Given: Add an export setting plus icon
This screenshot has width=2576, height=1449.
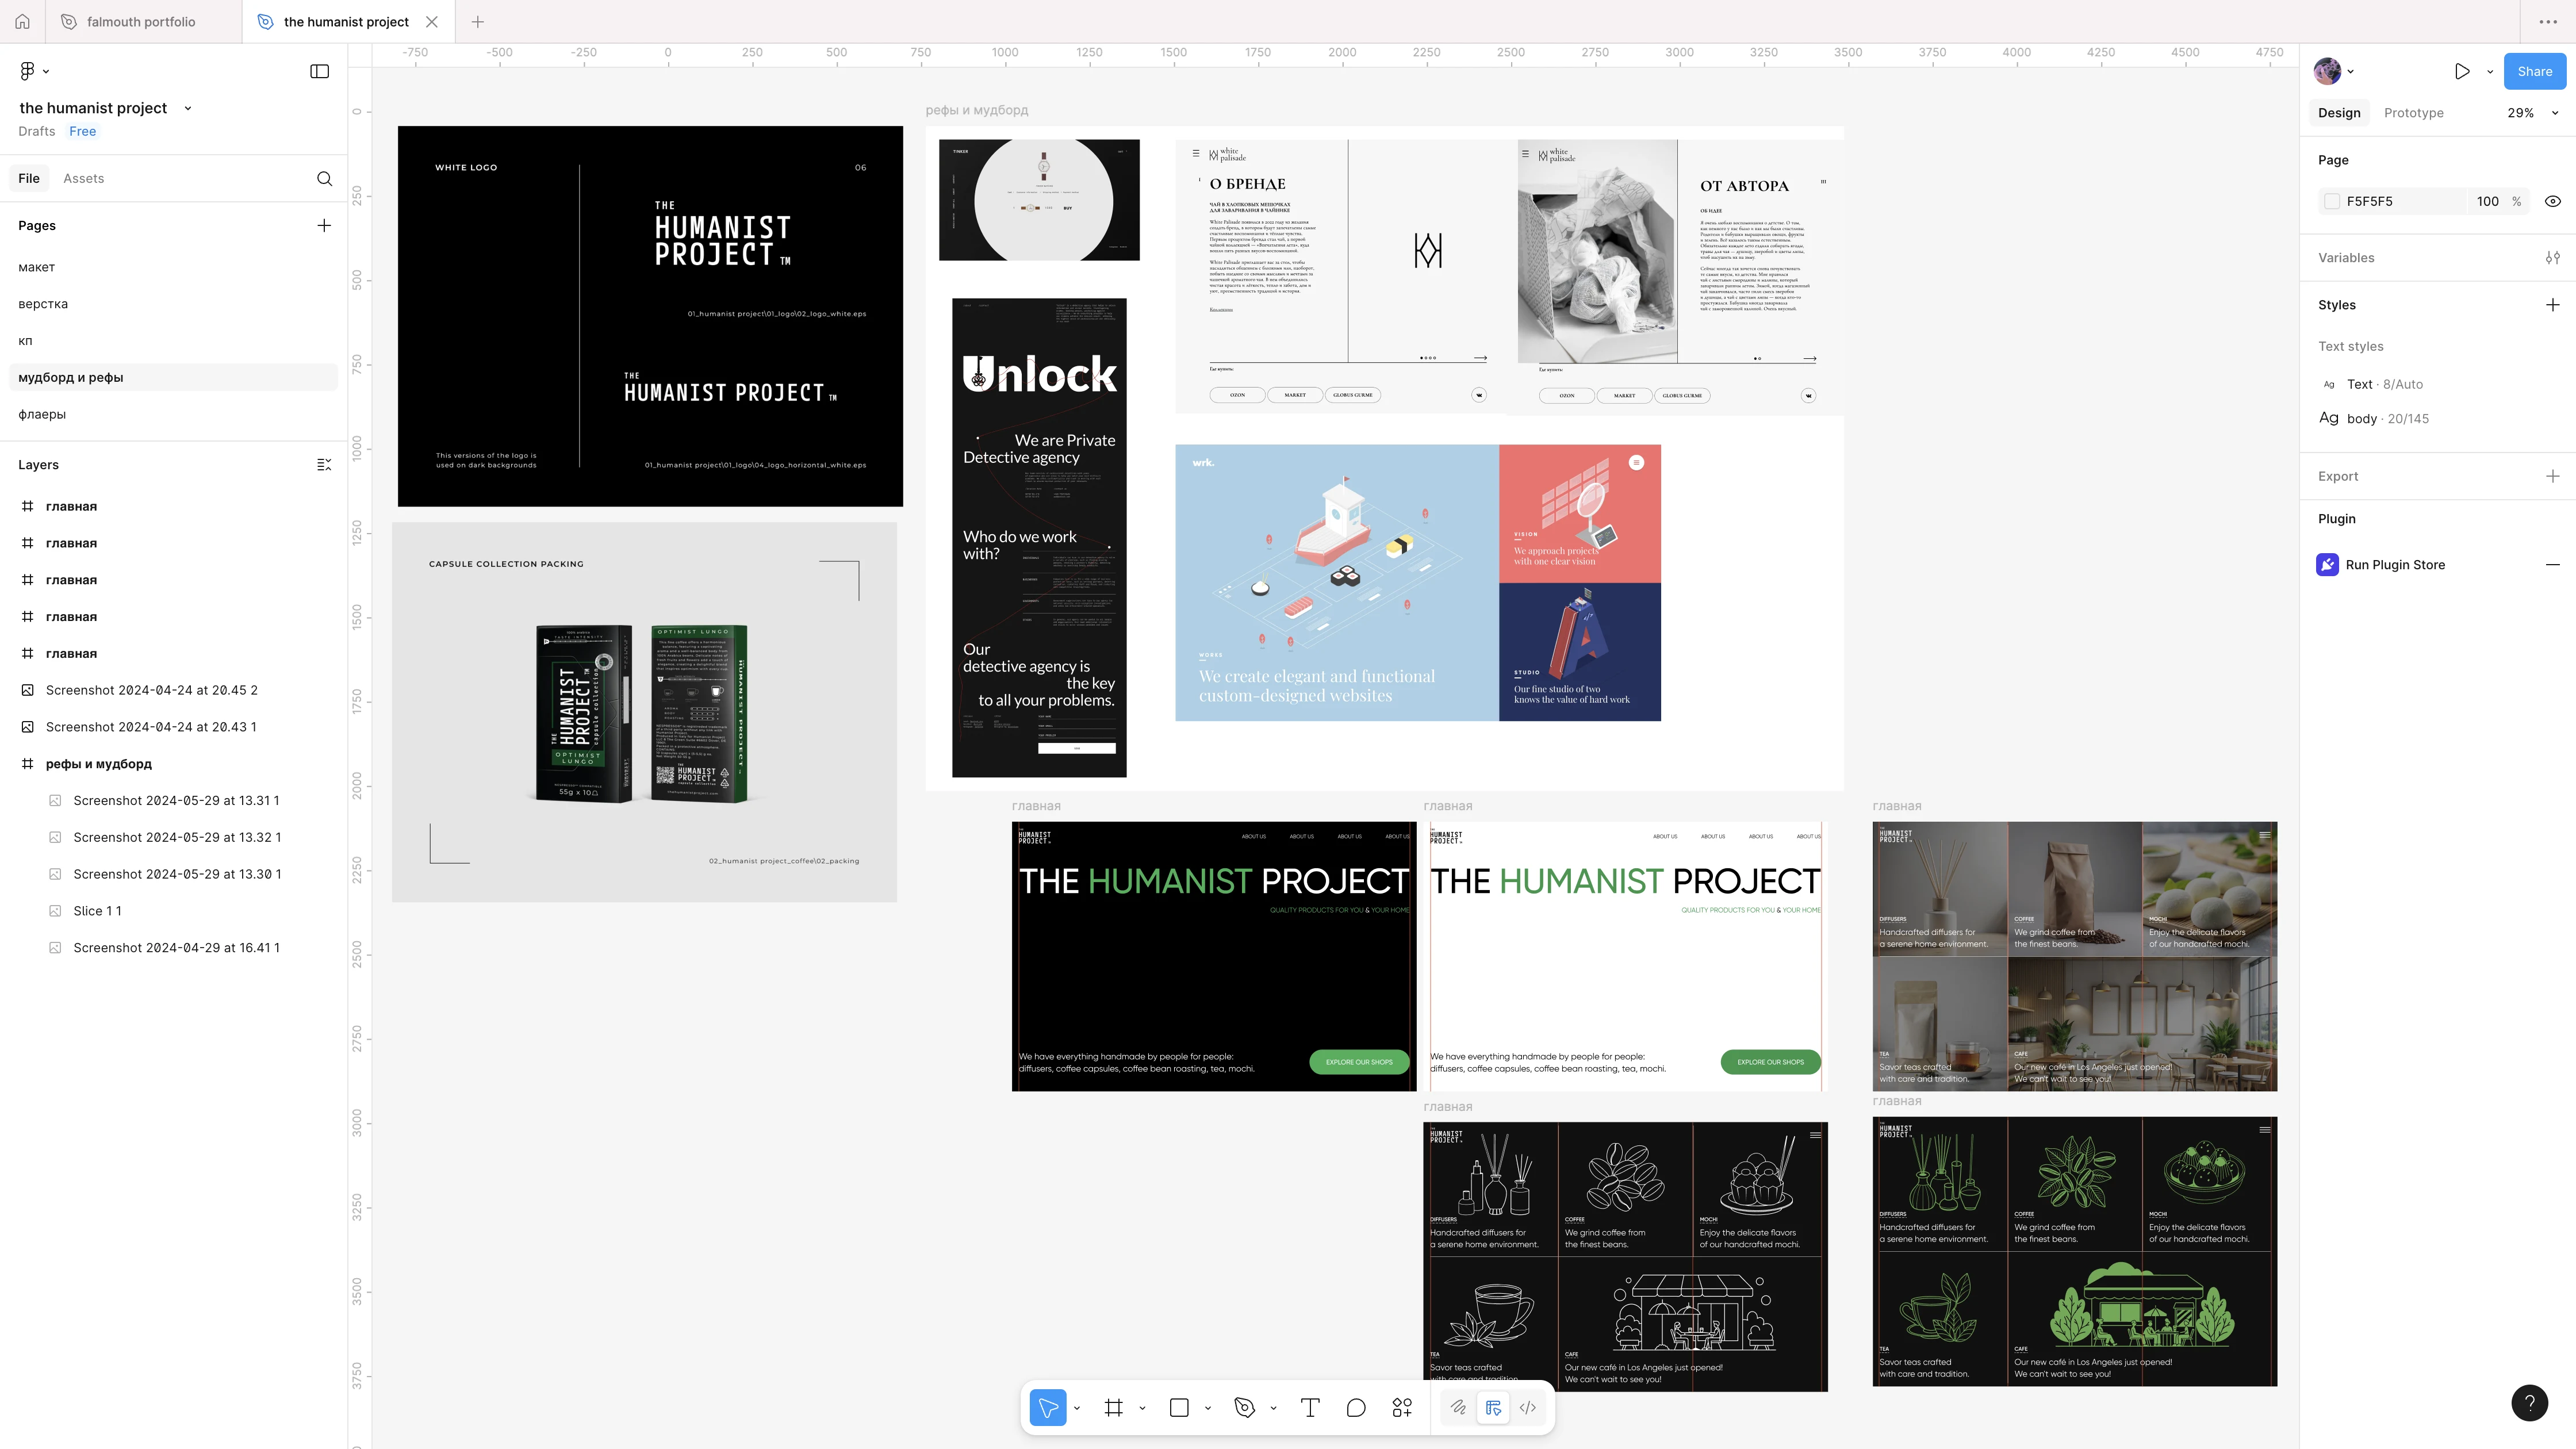Looking at the screenshot, I should [2552, 476].
